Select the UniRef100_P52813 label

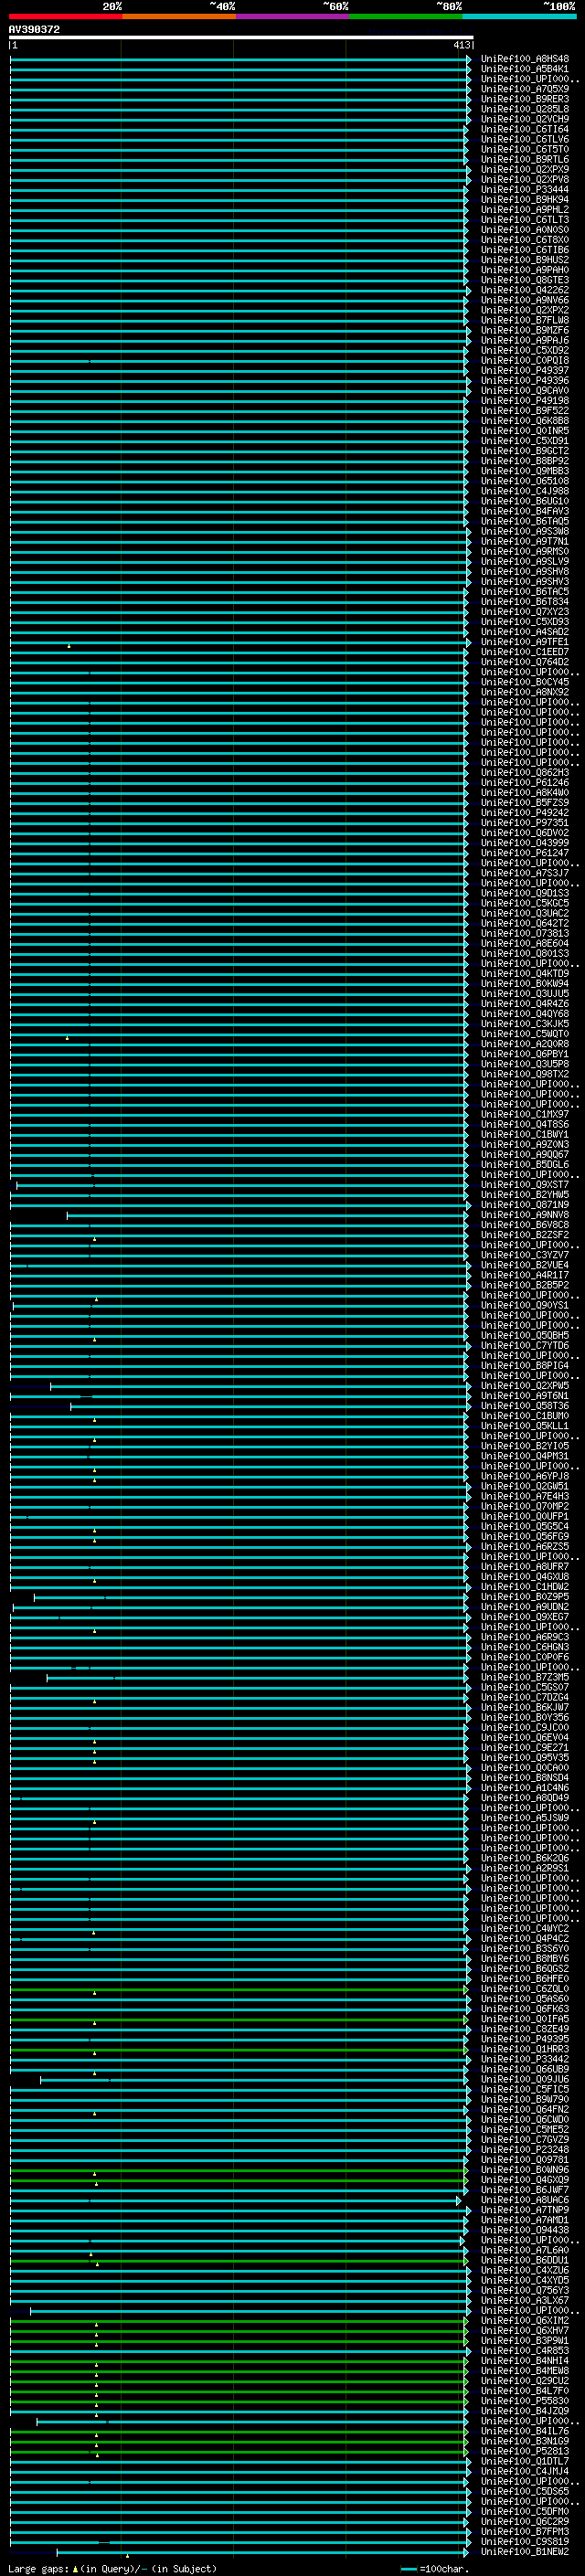click(x=525, y=2450)
